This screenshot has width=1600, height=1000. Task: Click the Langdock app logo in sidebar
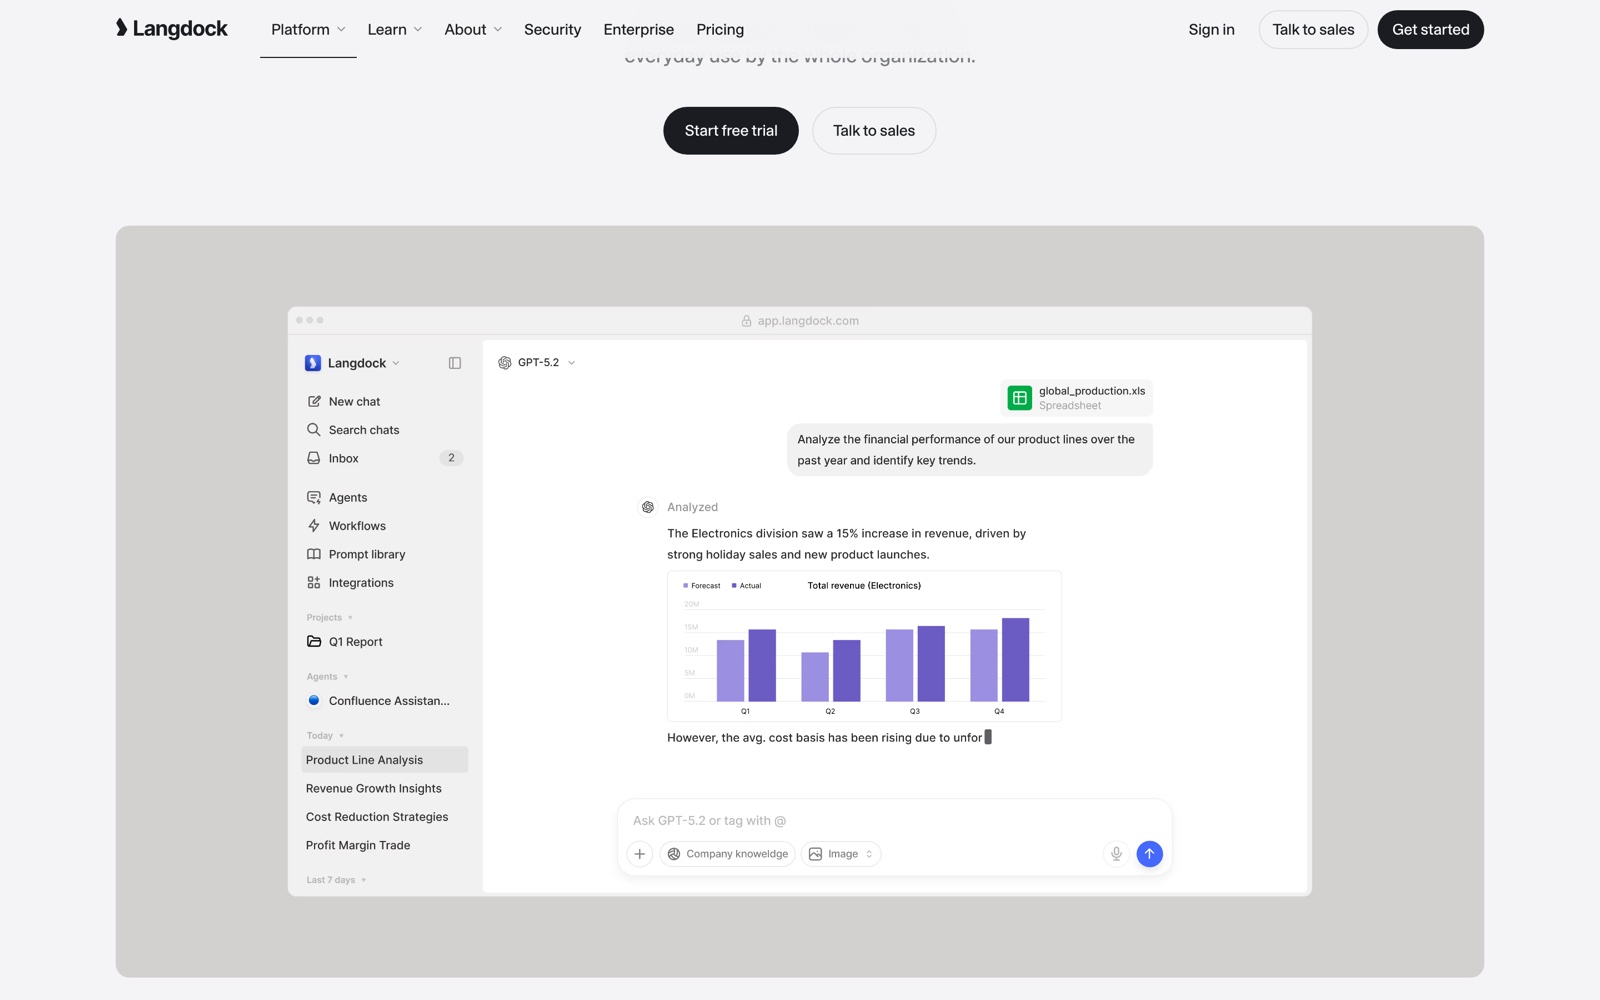click(313, 363)
